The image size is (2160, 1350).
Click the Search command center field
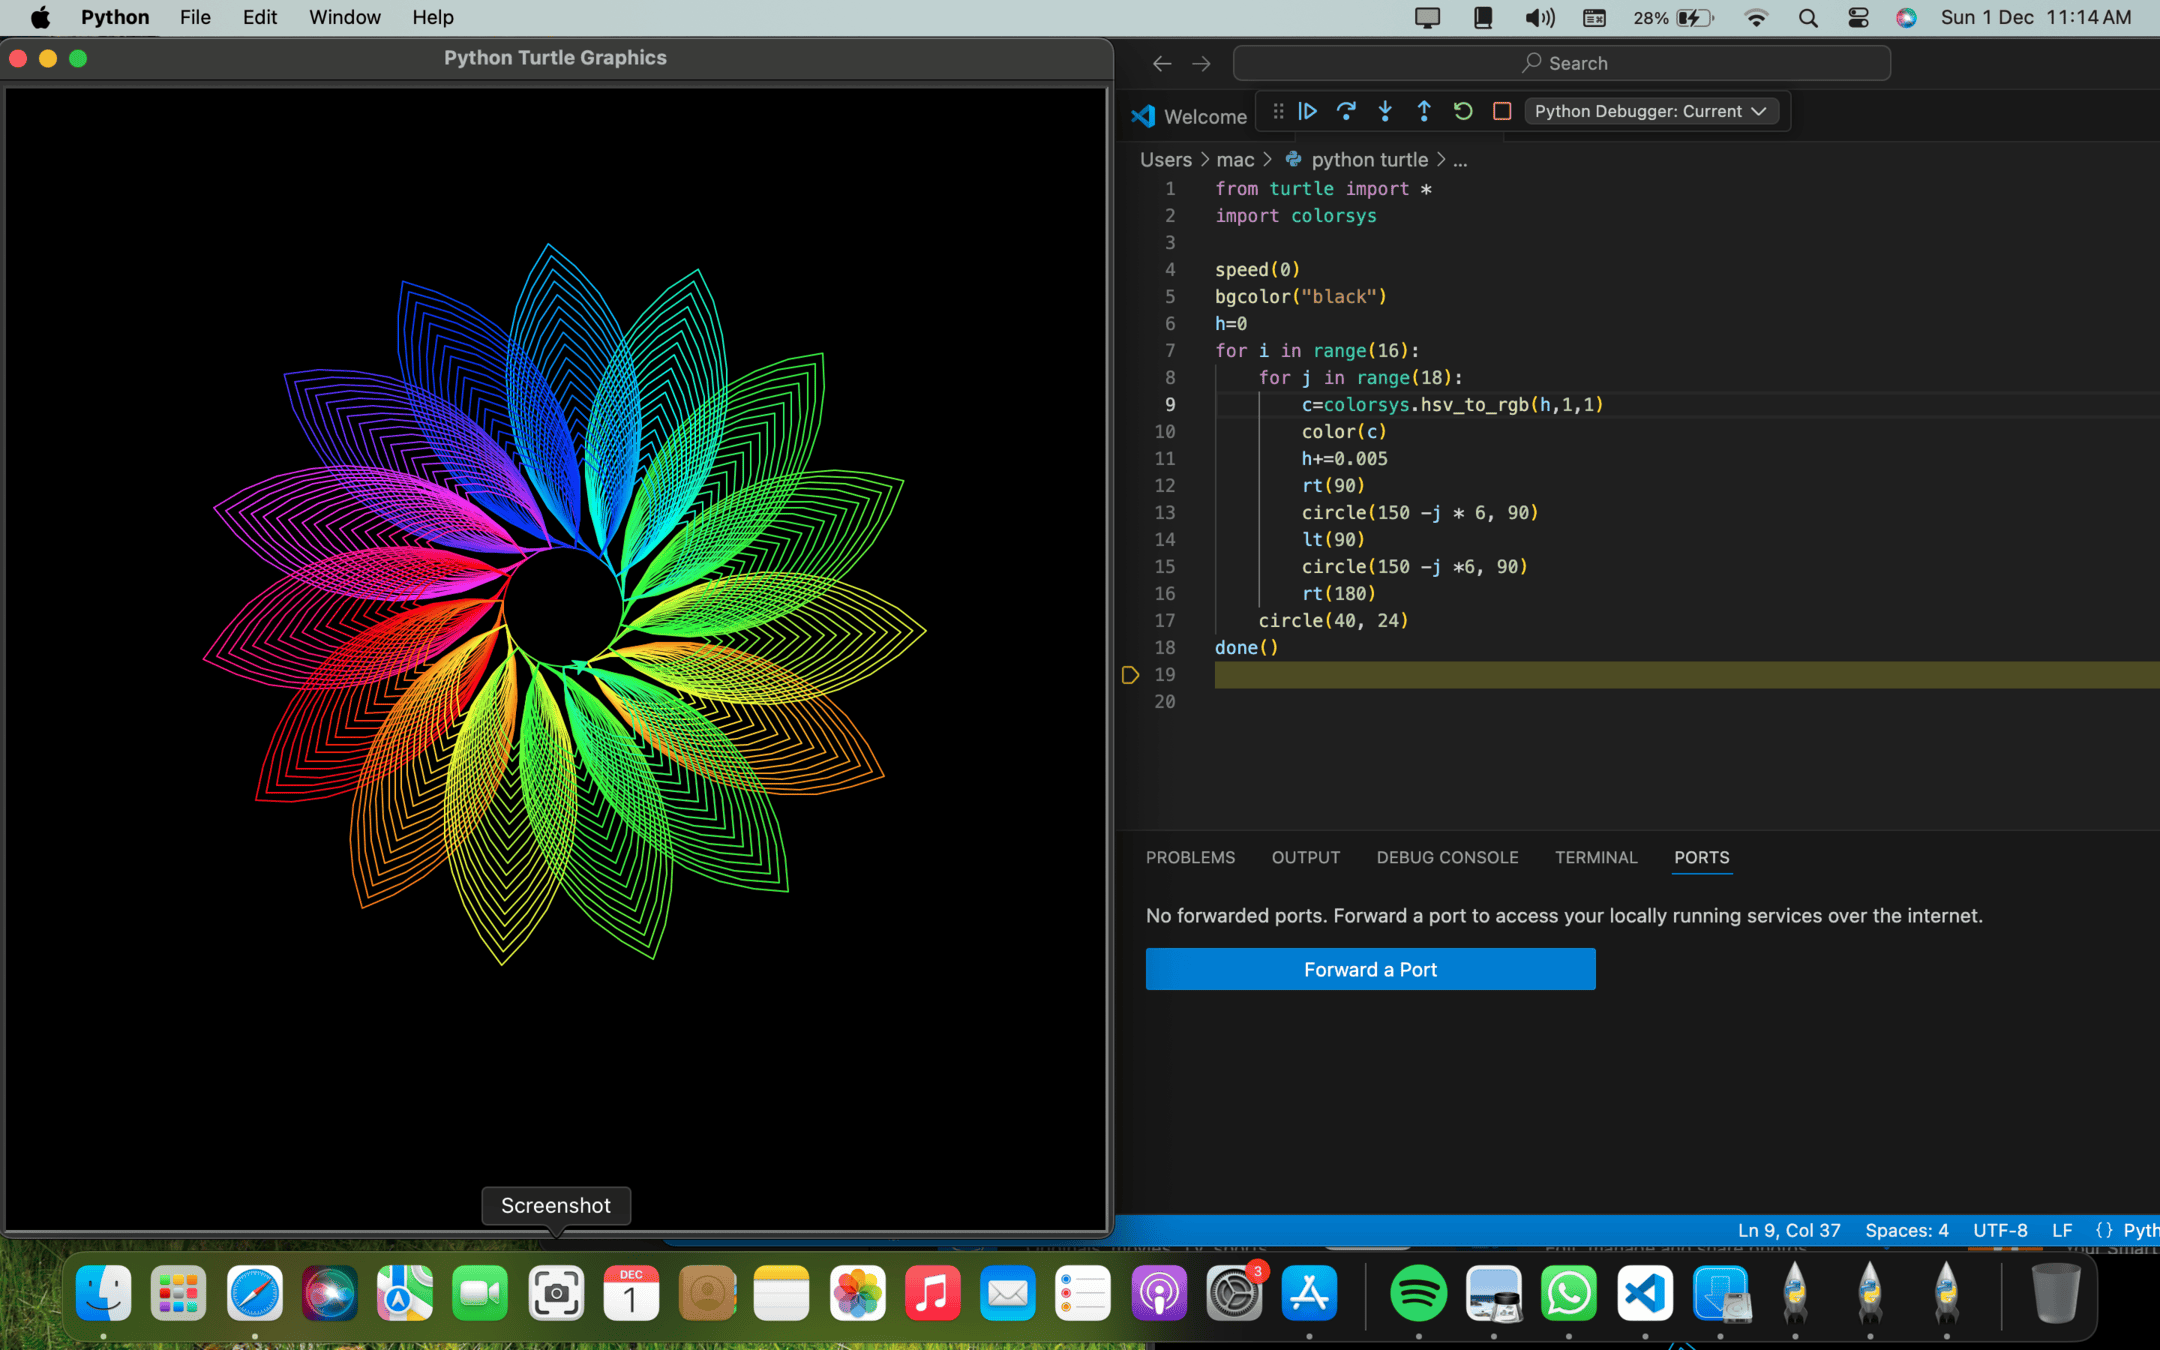[1562, 63]
